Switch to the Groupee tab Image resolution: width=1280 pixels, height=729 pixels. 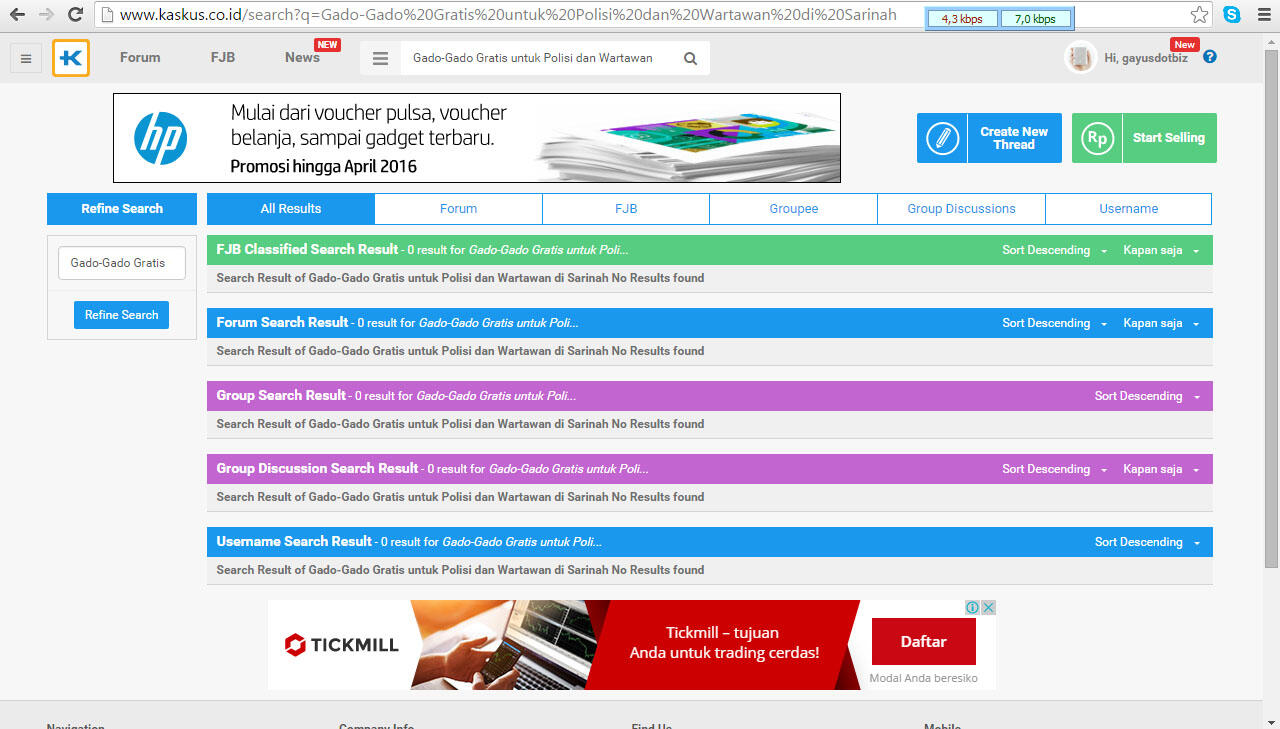794,209
